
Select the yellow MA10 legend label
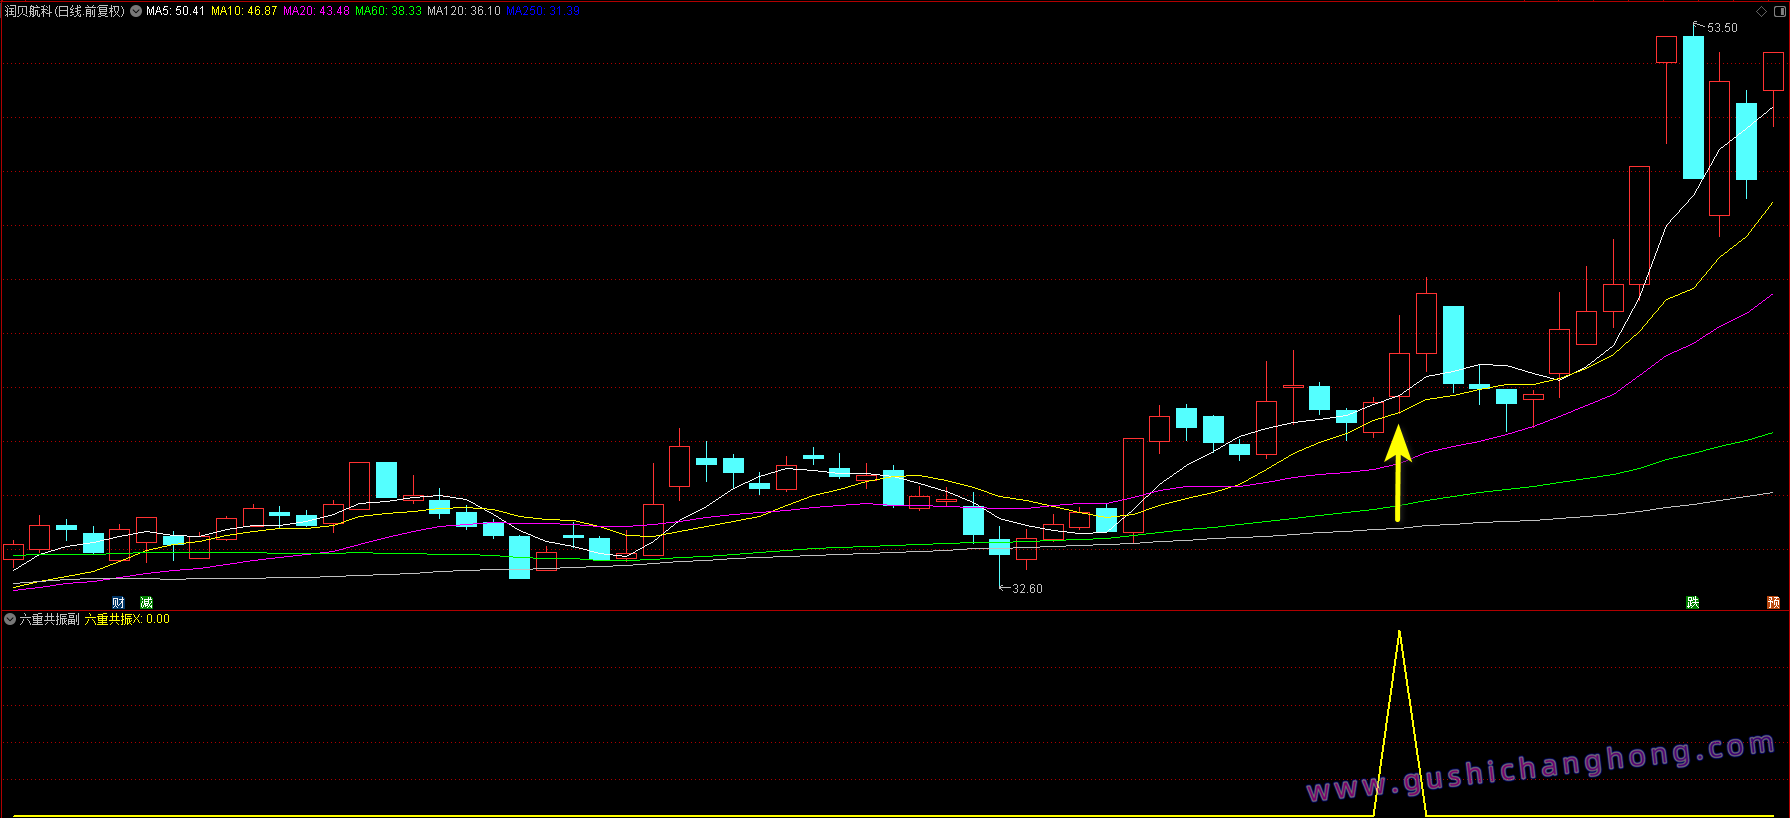[244, 11]
